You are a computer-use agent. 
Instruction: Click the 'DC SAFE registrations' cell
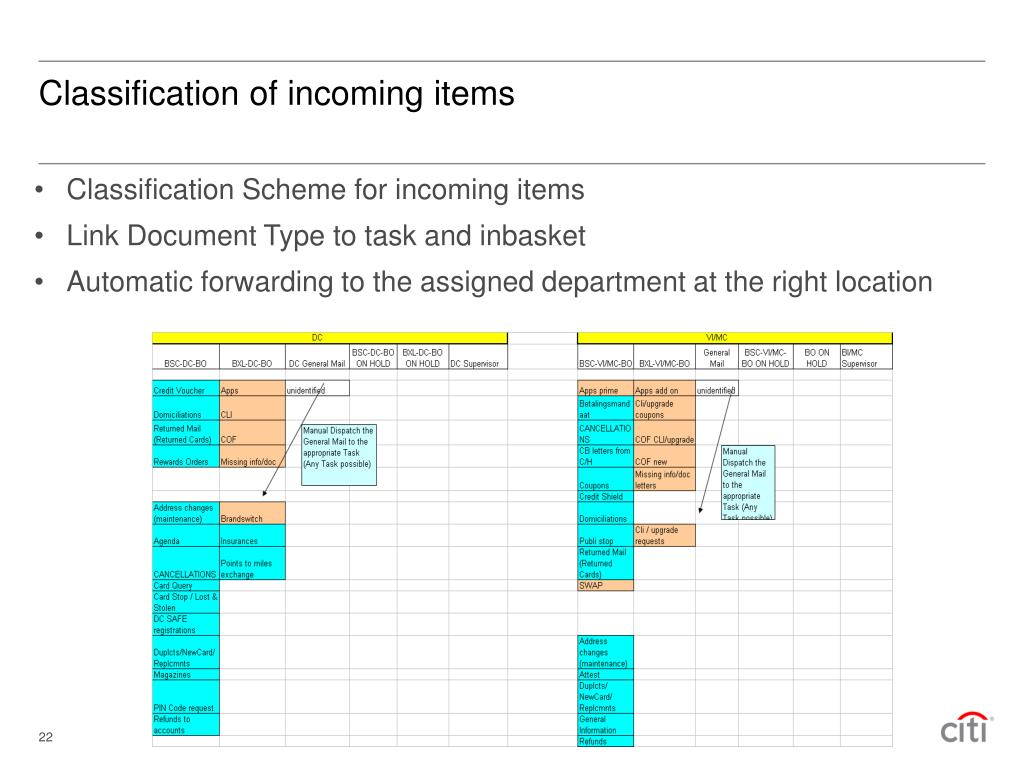[186, 624]
